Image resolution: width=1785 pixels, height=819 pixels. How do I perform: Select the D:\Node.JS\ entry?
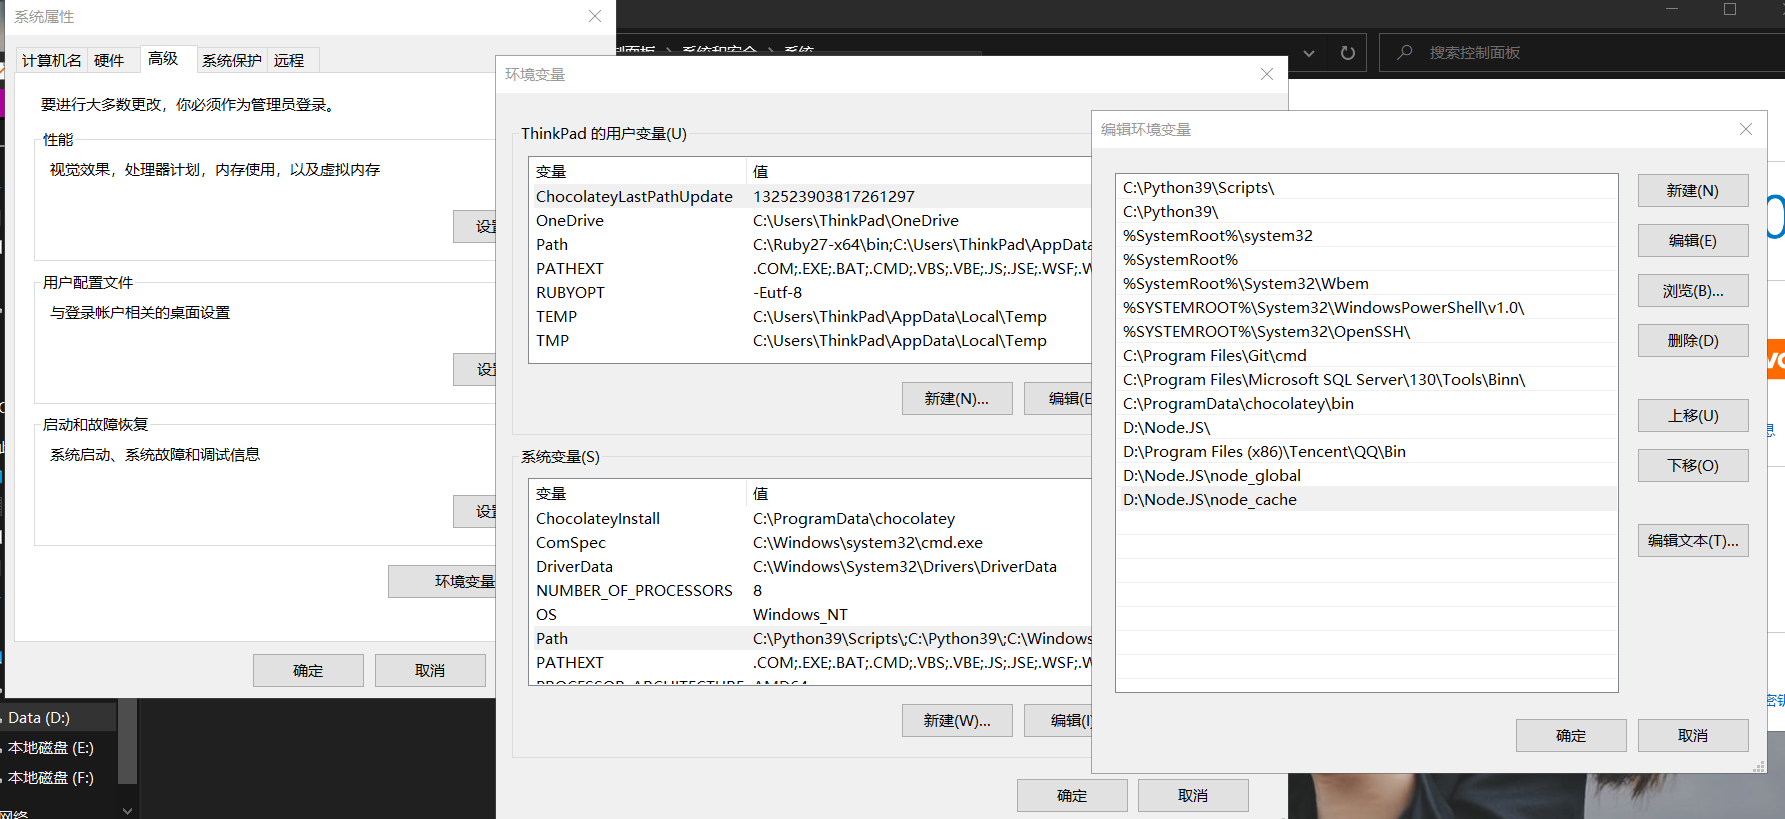pos(1366,427)
